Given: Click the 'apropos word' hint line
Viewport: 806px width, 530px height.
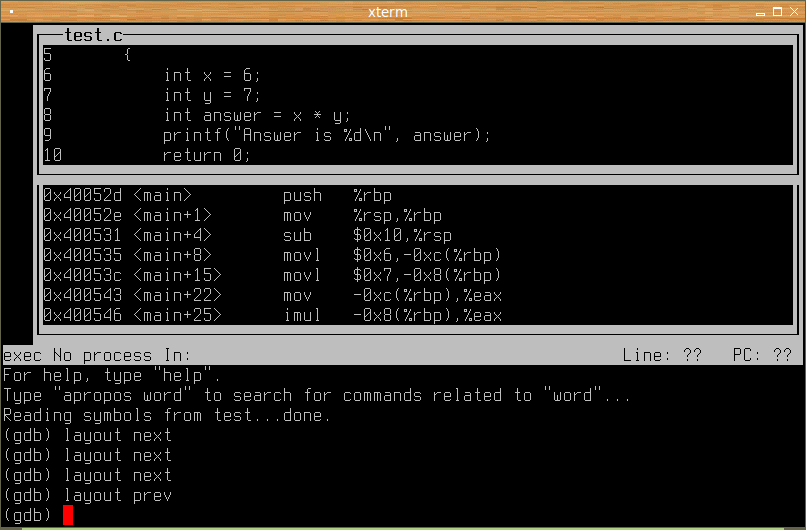Looking at the screenshot, I should [317, 395].
